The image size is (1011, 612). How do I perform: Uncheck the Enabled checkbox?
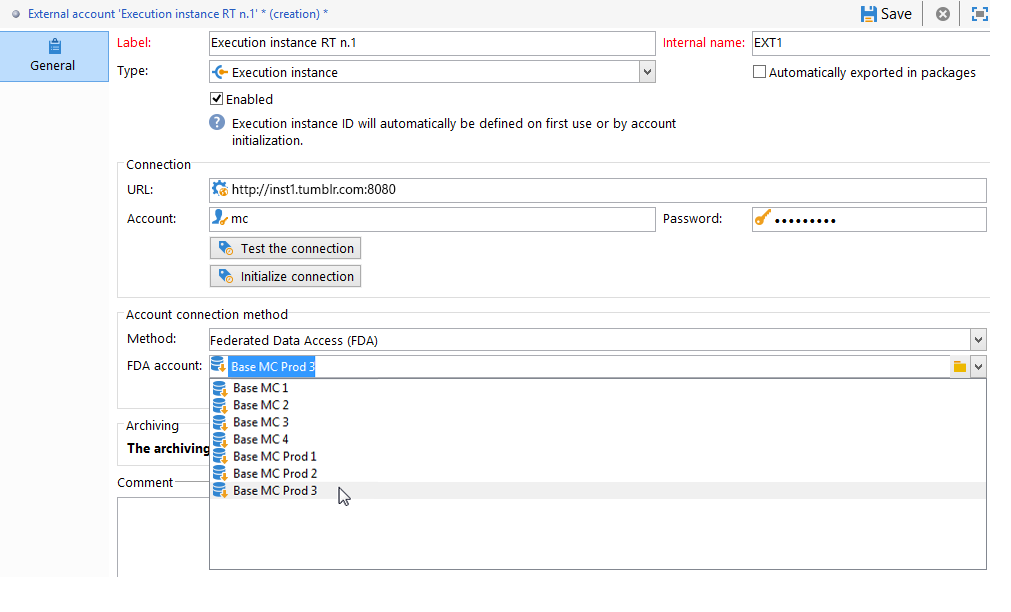pyautogui.click(x=217, y=99)
